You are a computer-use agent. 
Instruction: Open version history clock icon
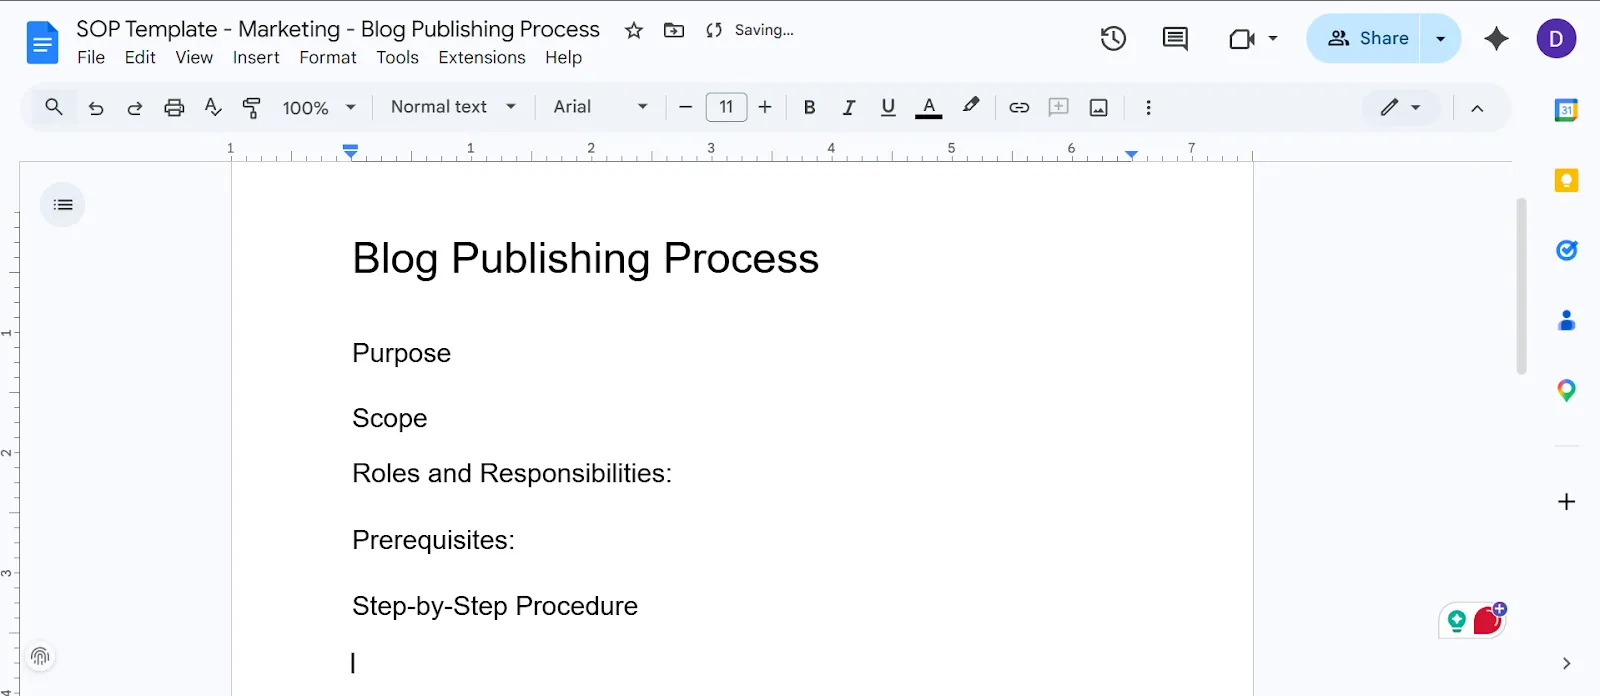point(1113,39)
